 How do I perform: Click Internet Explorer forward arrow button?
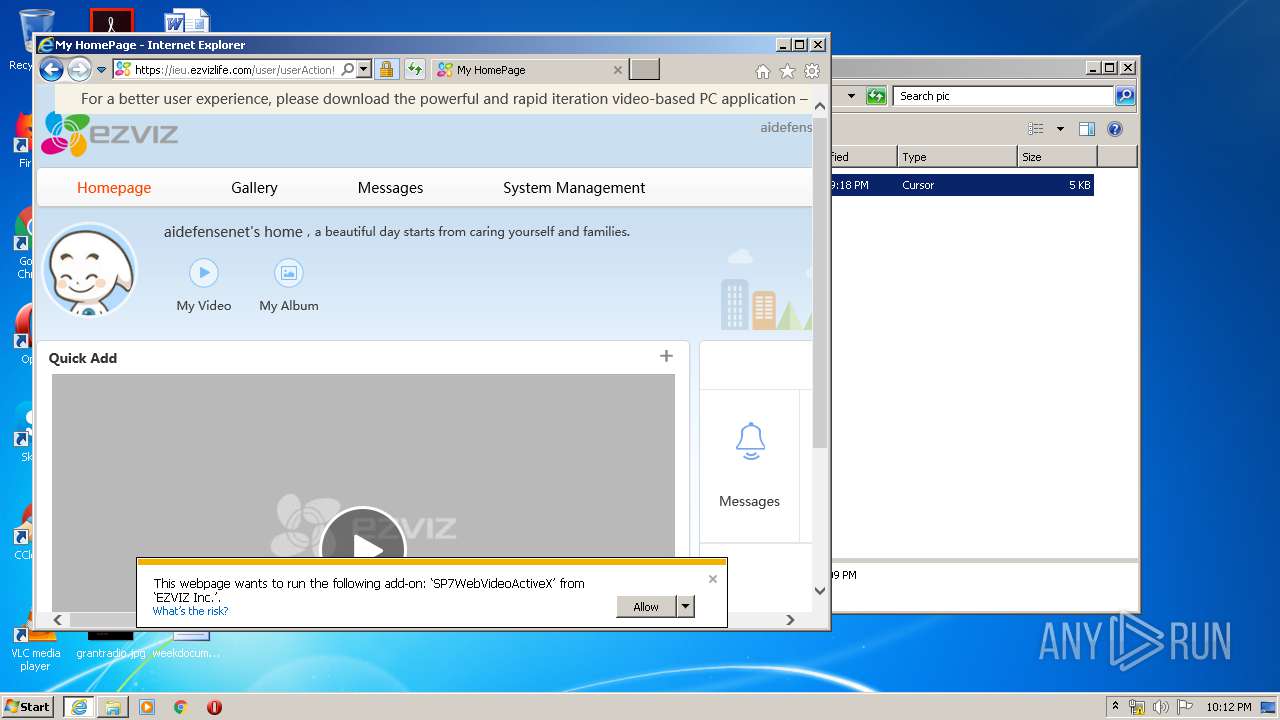[x=79, y=70]
